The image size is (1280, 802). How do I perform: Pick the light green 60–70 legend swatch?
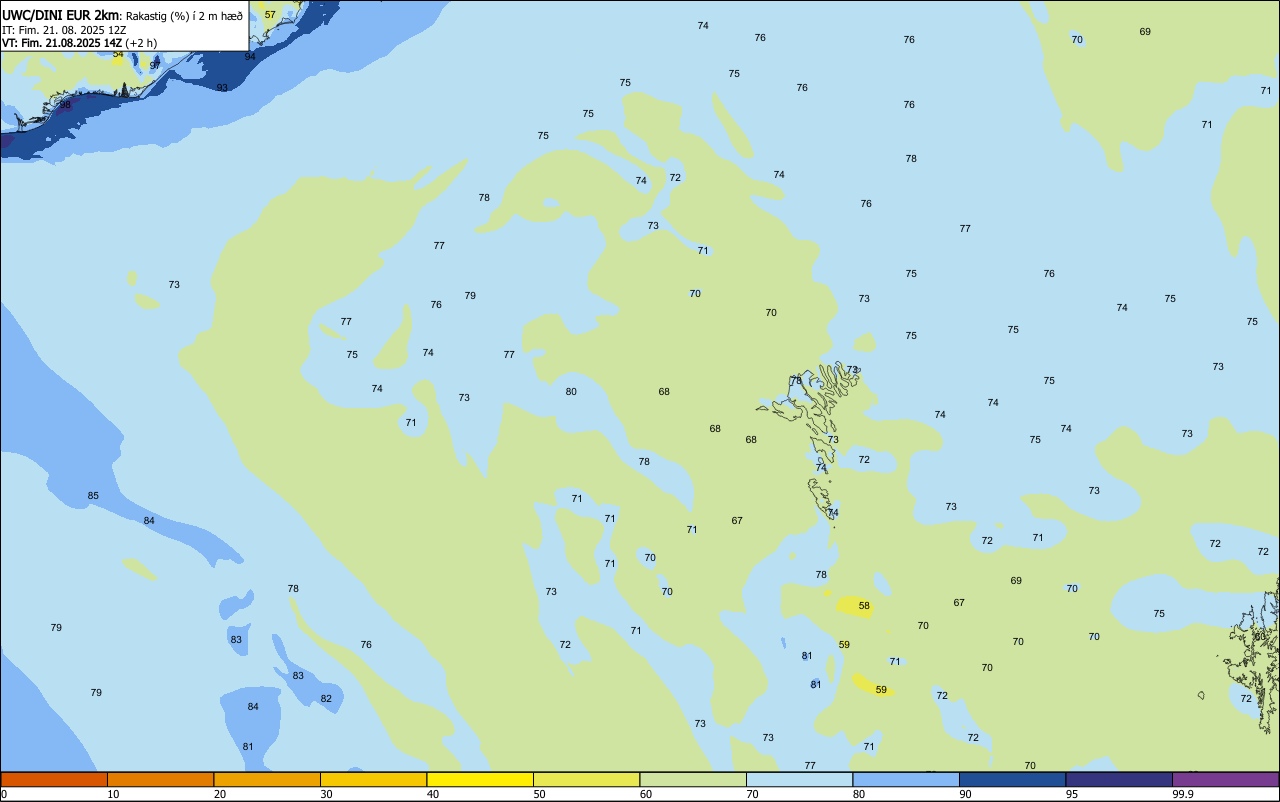pos(693,779)
